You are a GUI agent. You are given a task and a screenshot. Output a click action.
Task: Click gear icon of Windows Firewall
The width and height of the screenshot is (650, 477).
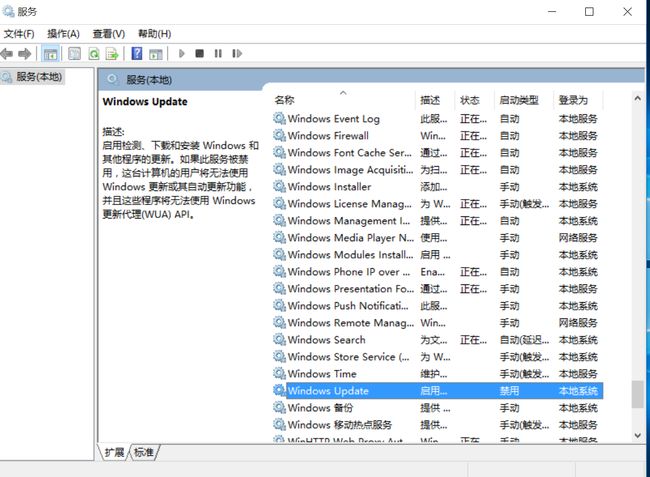(x=279, y=136)
